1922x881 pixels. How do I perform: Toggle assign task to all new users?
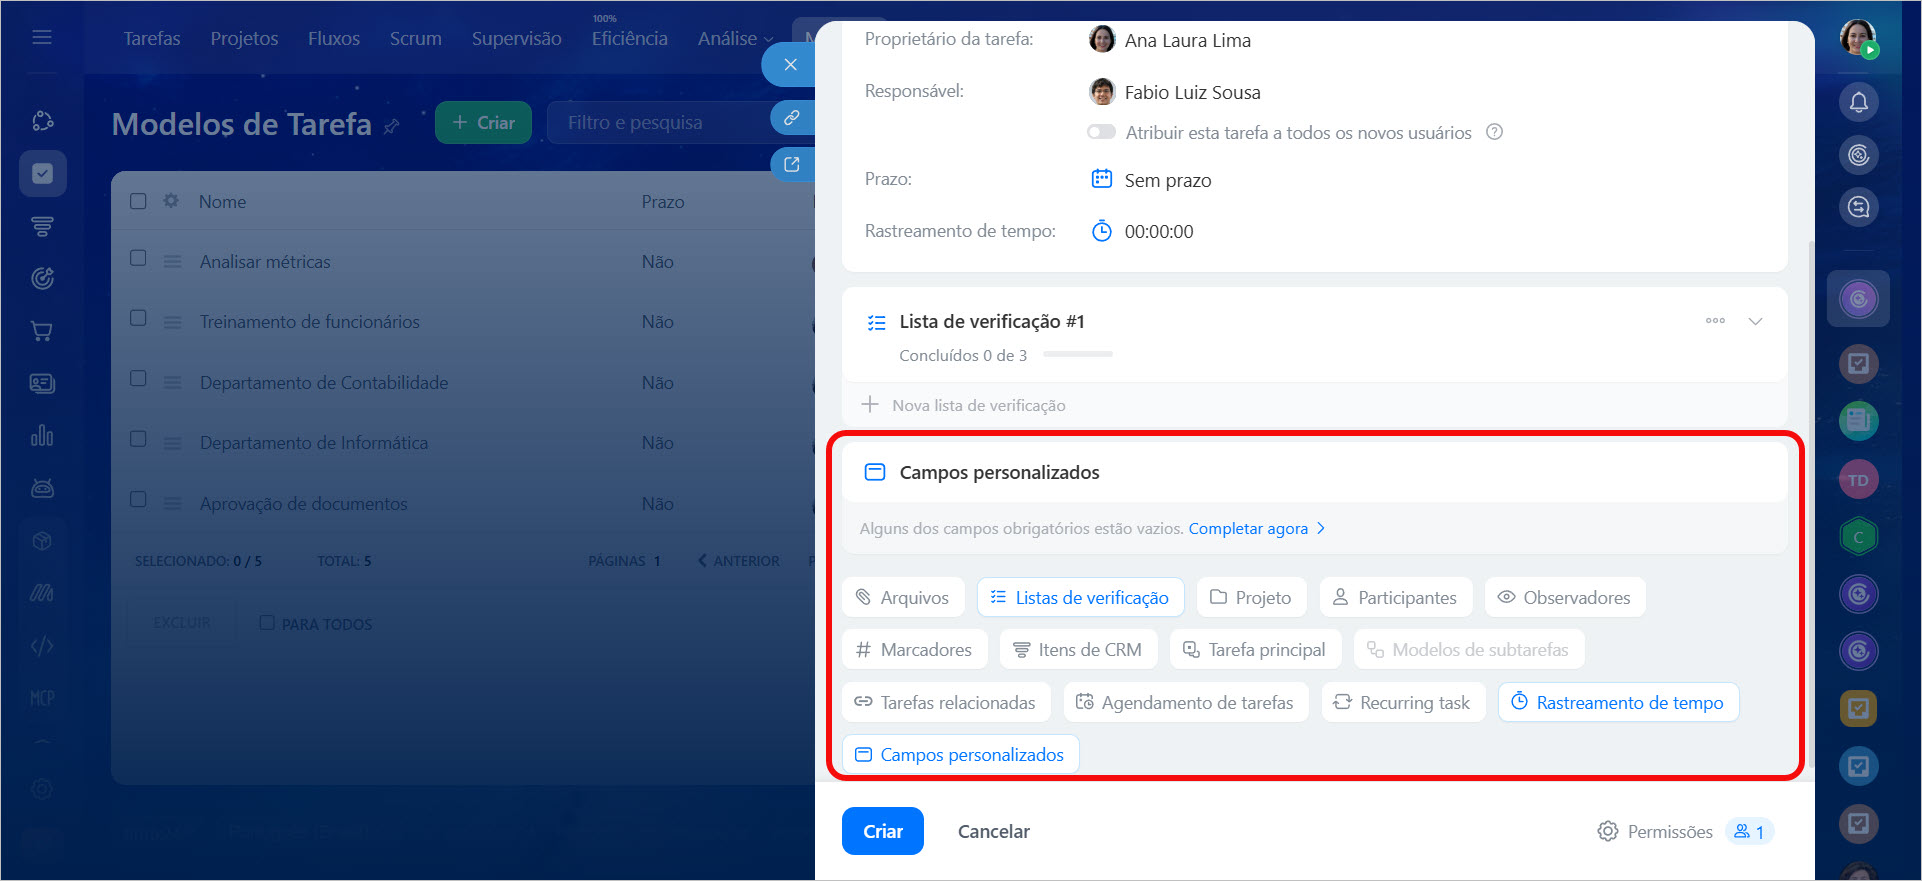click(x=1101, y=132)
